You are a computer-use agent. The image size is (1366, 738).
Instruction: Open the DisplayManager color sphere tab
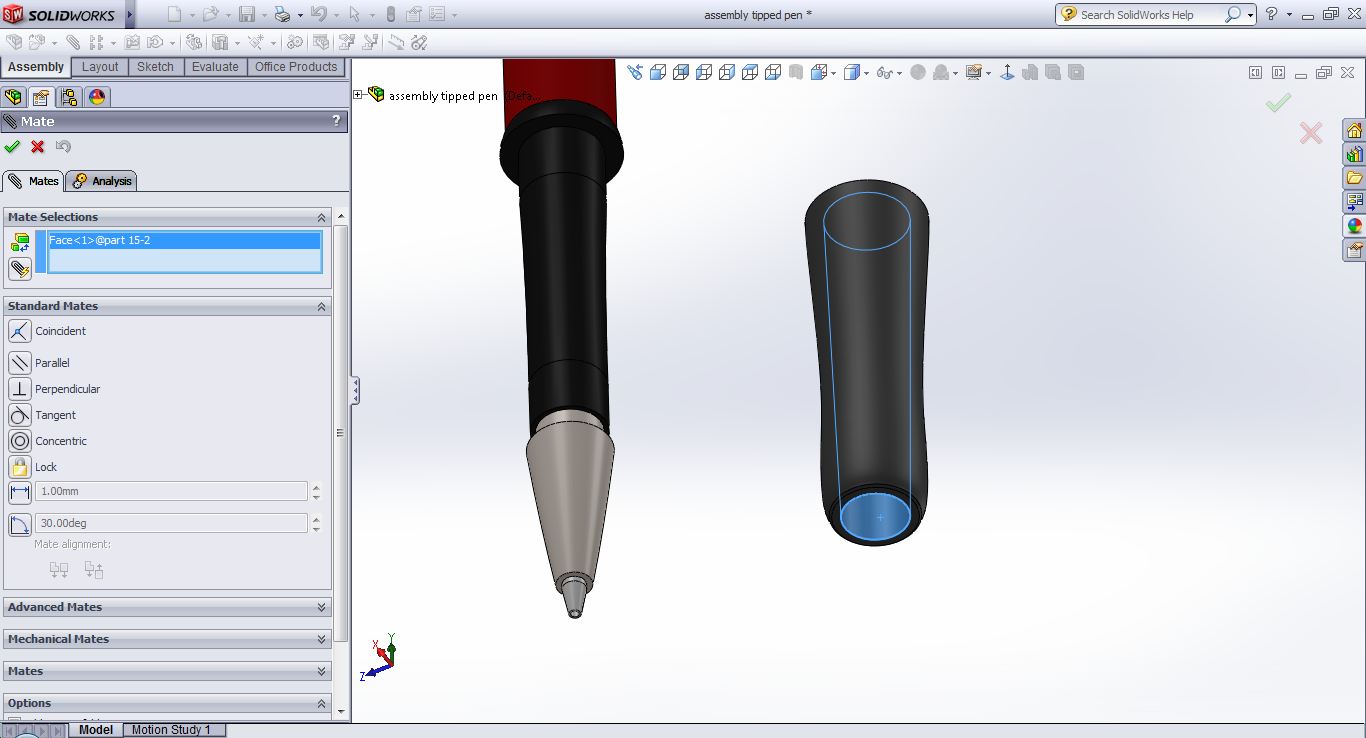pos(97,97)
